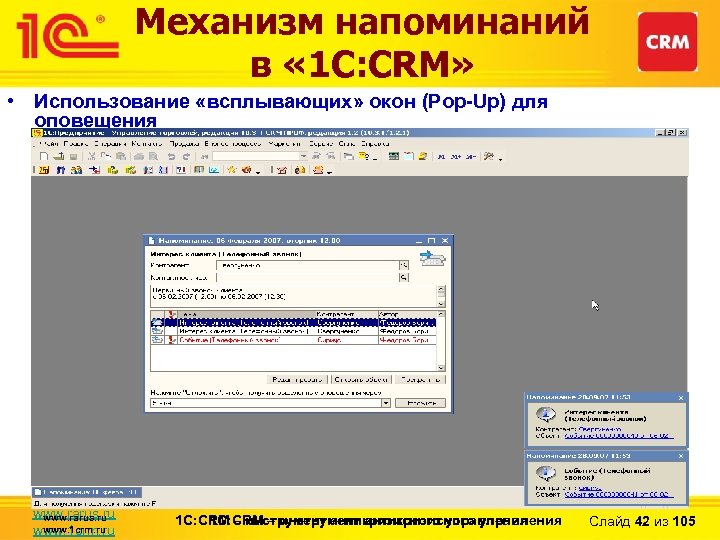Click the M+ memory add button

pyautogui.click(x=456, y=157)
